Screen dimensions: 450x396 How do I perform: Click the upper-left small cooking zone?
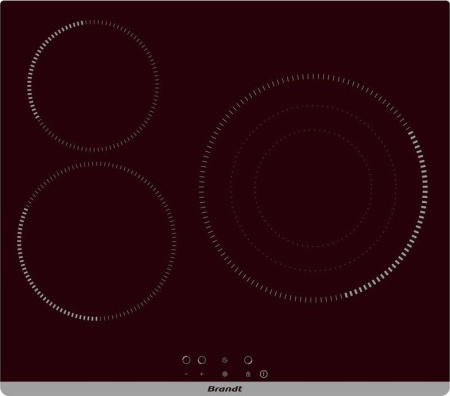coord(93,85)
